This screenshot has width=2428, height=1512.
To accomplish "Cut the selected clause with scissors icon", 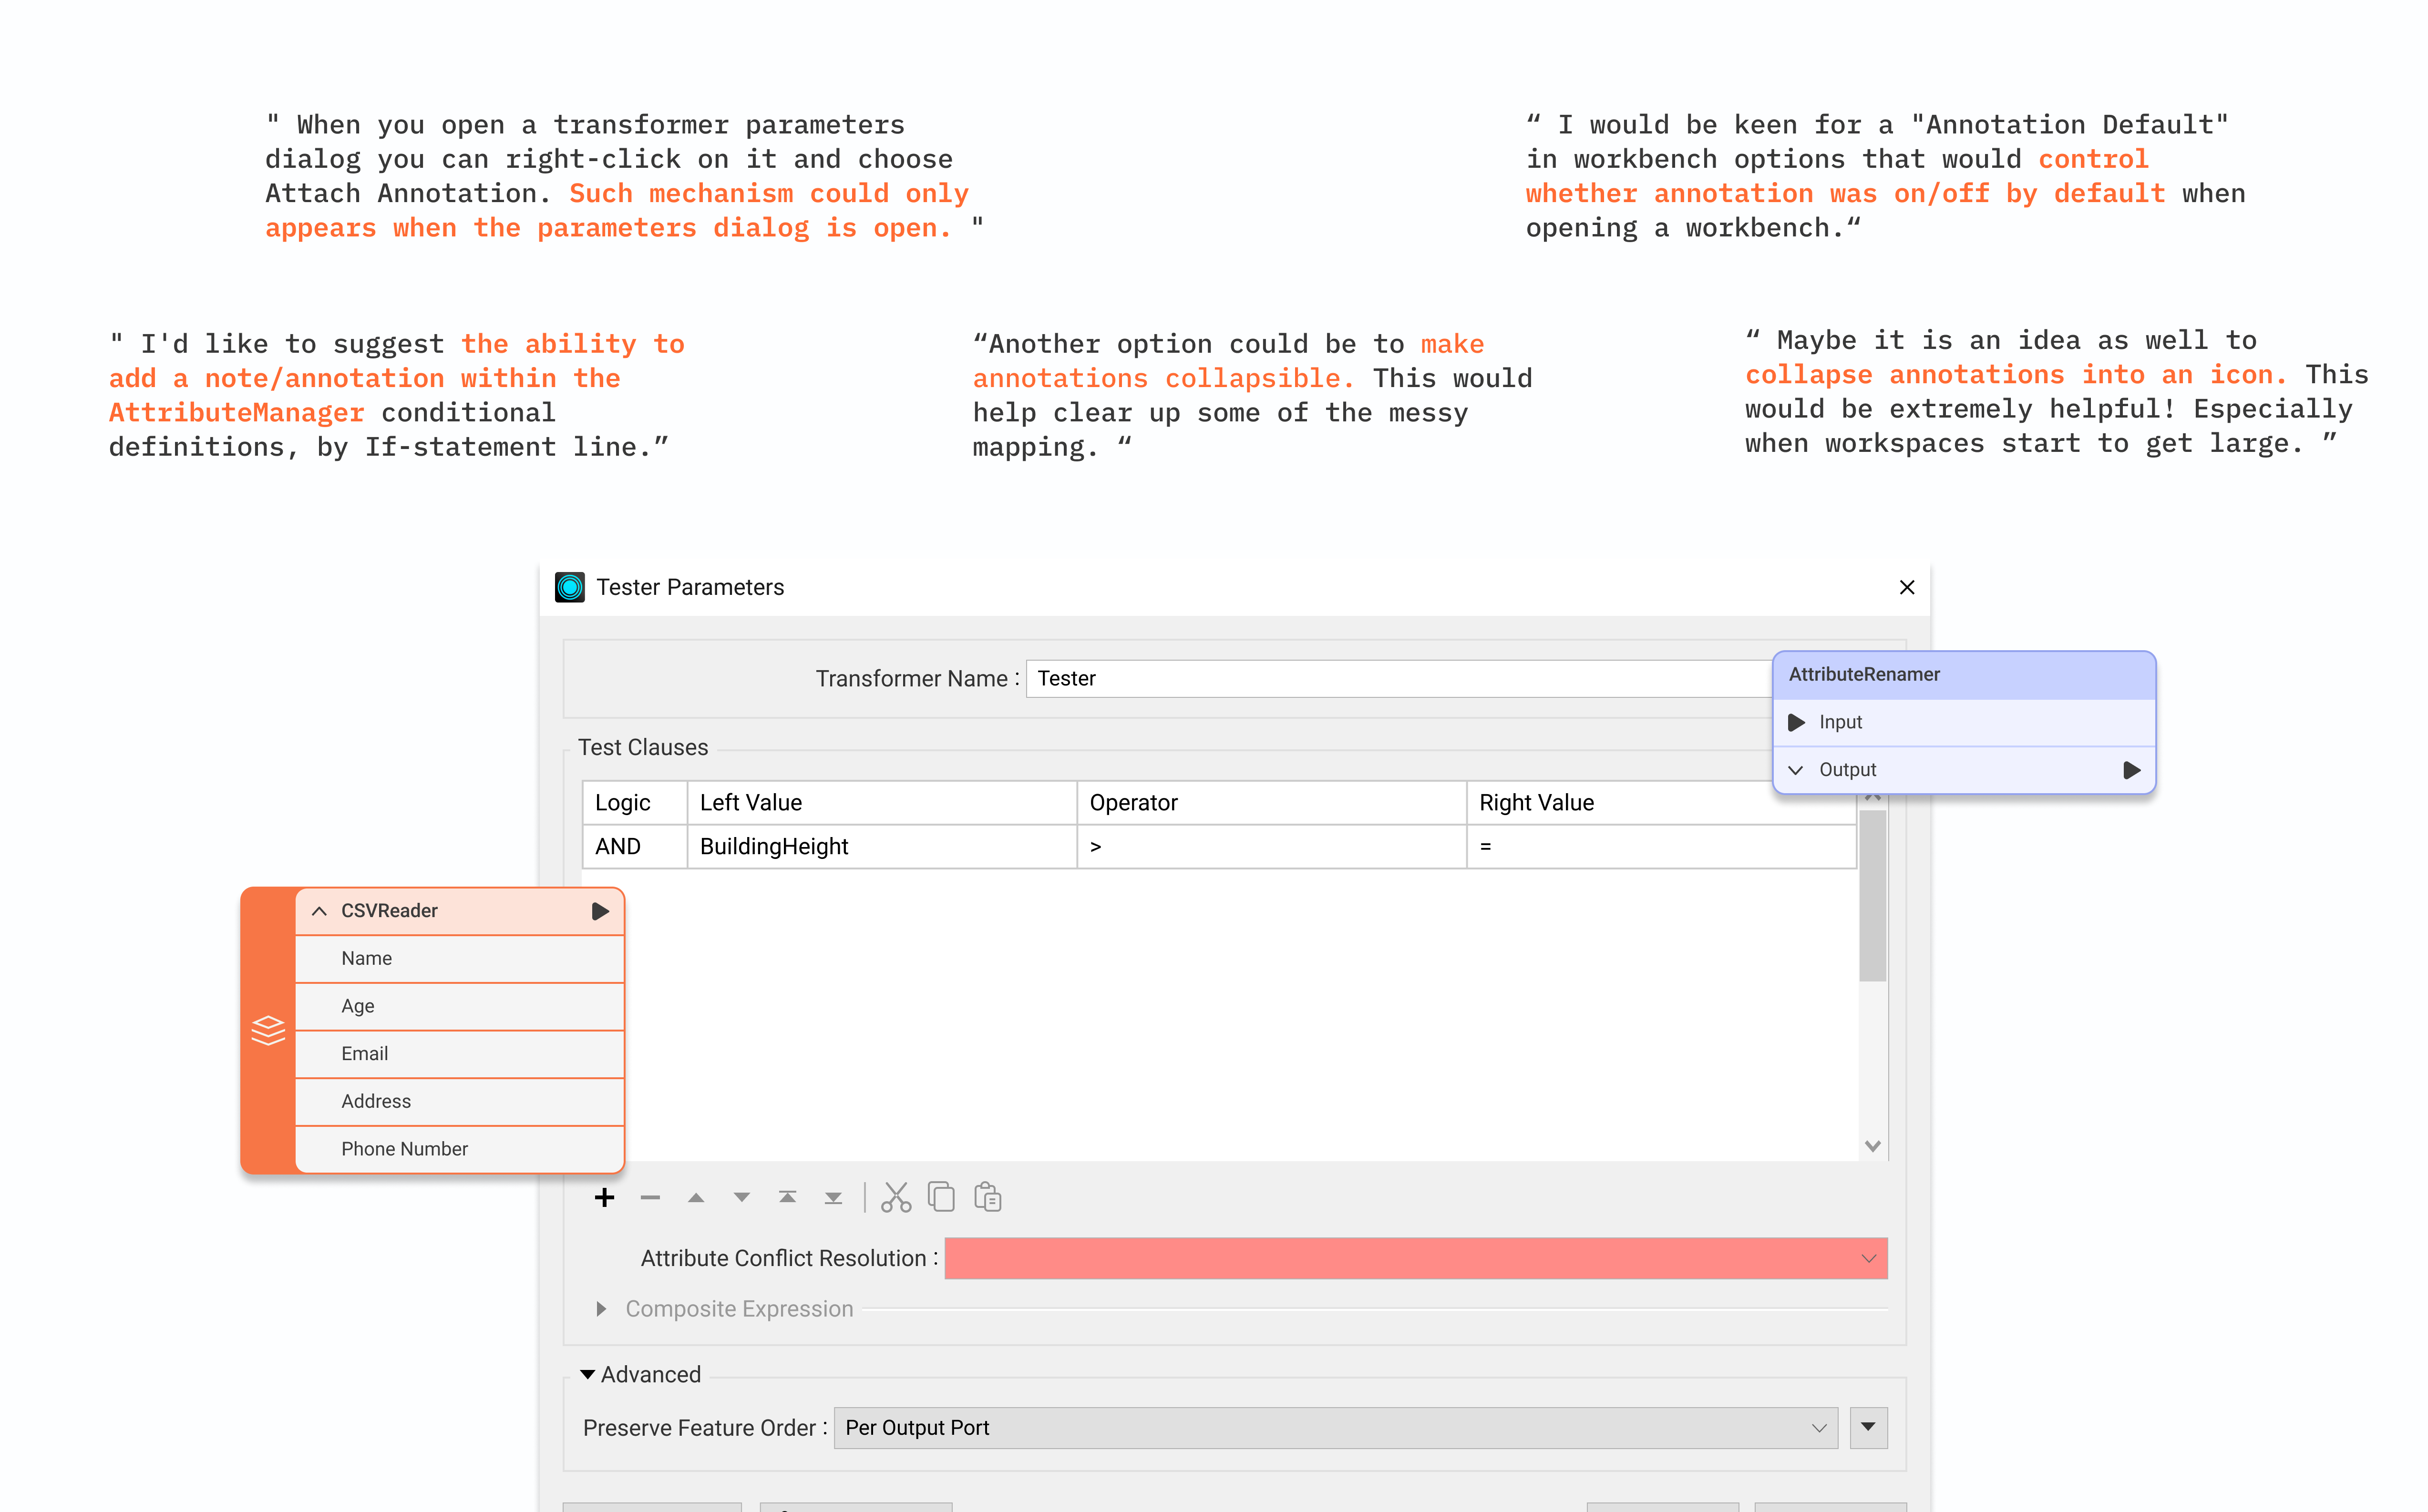I will [x=895, y=1197].
